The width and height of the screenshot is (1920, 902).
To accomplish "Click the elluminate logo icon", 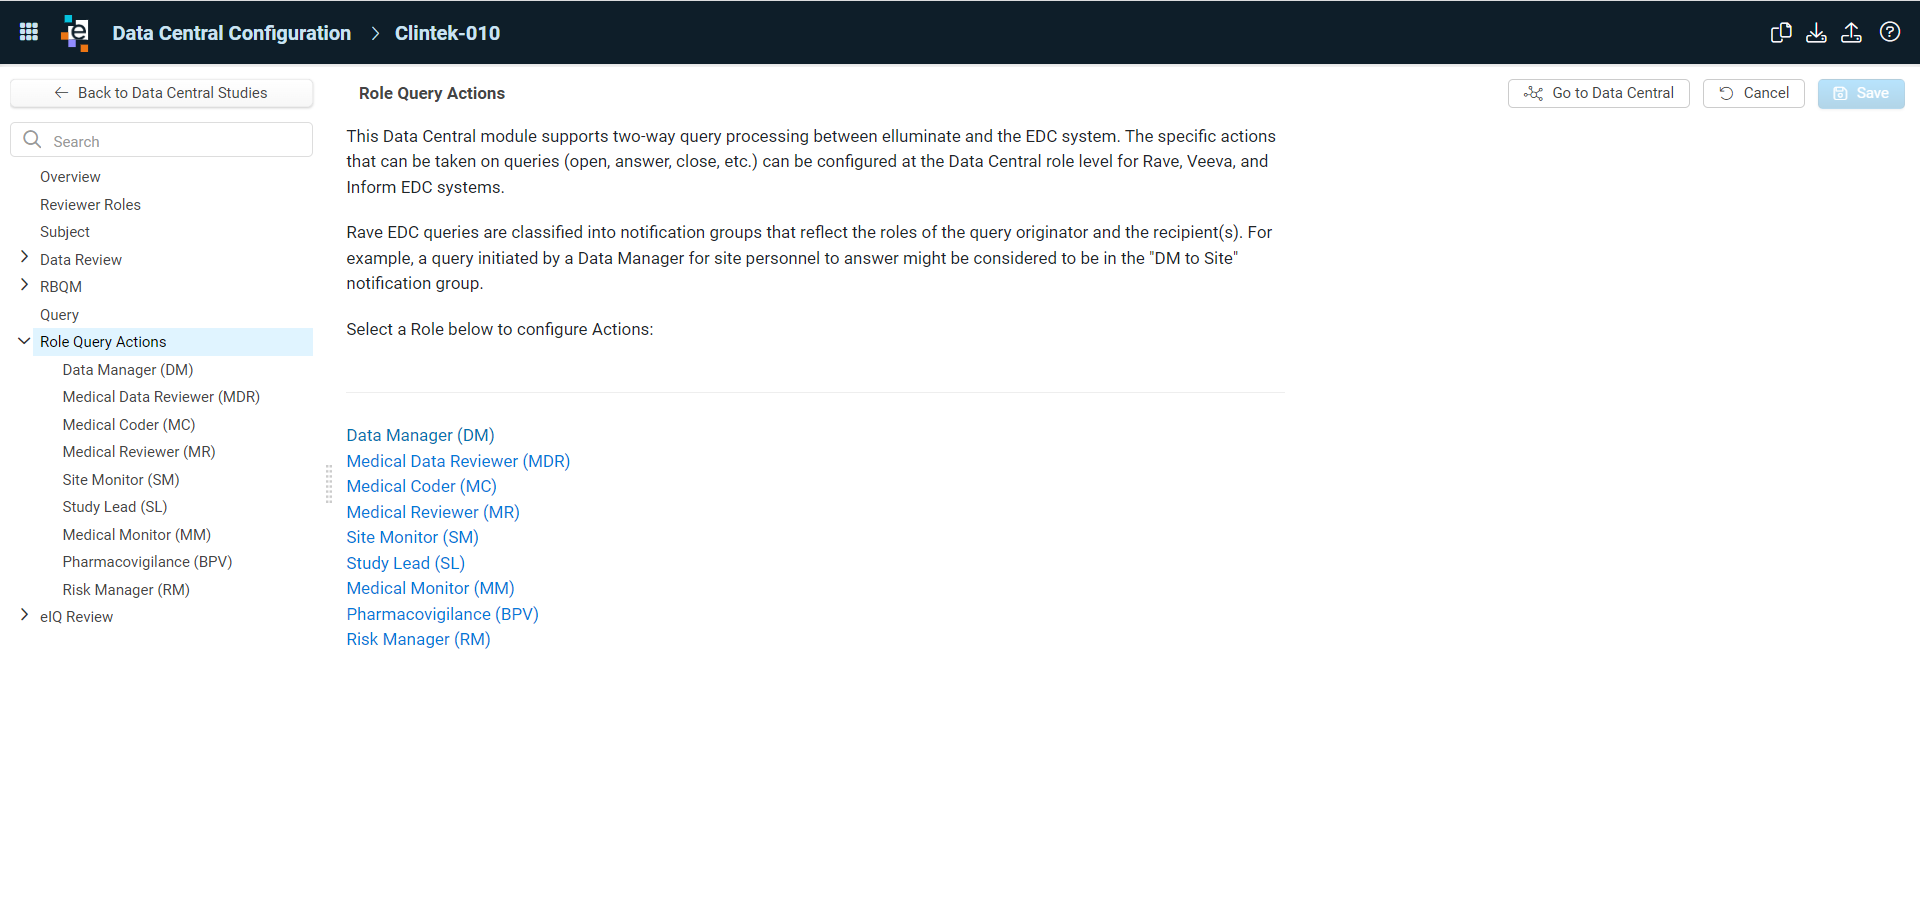I will (x=76, y=32).
